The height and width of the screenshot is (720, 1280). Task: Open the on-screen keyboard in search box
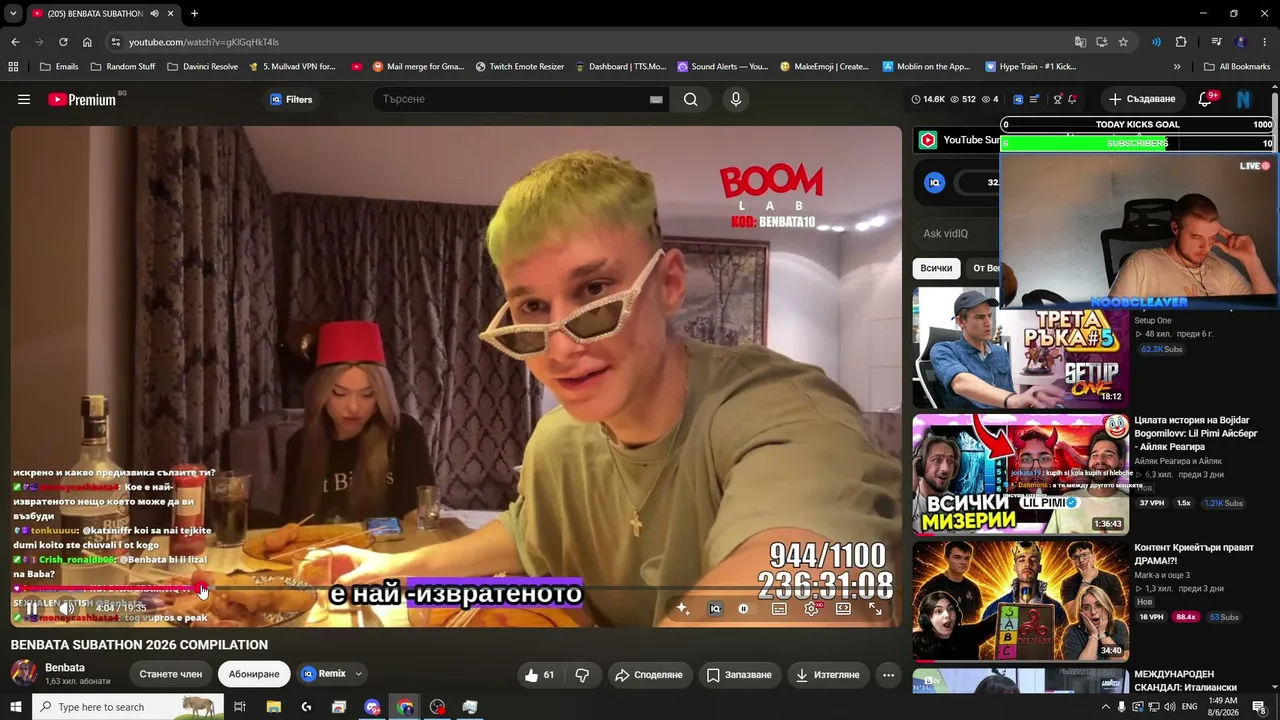coord(656,99)
